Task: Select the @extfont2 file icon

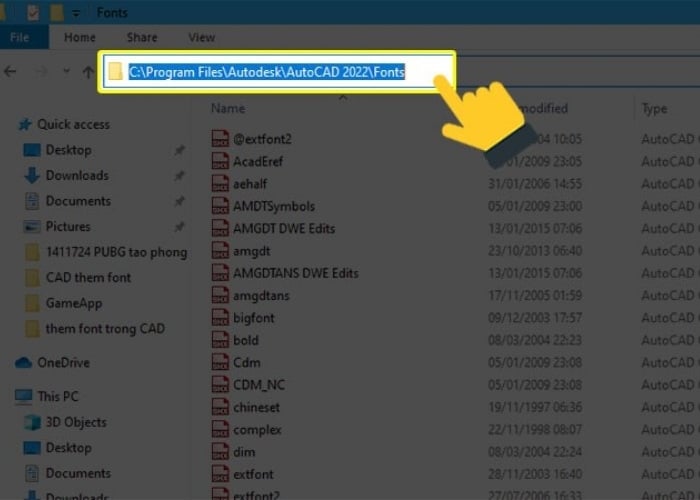Action: click(x=220, y=139)
